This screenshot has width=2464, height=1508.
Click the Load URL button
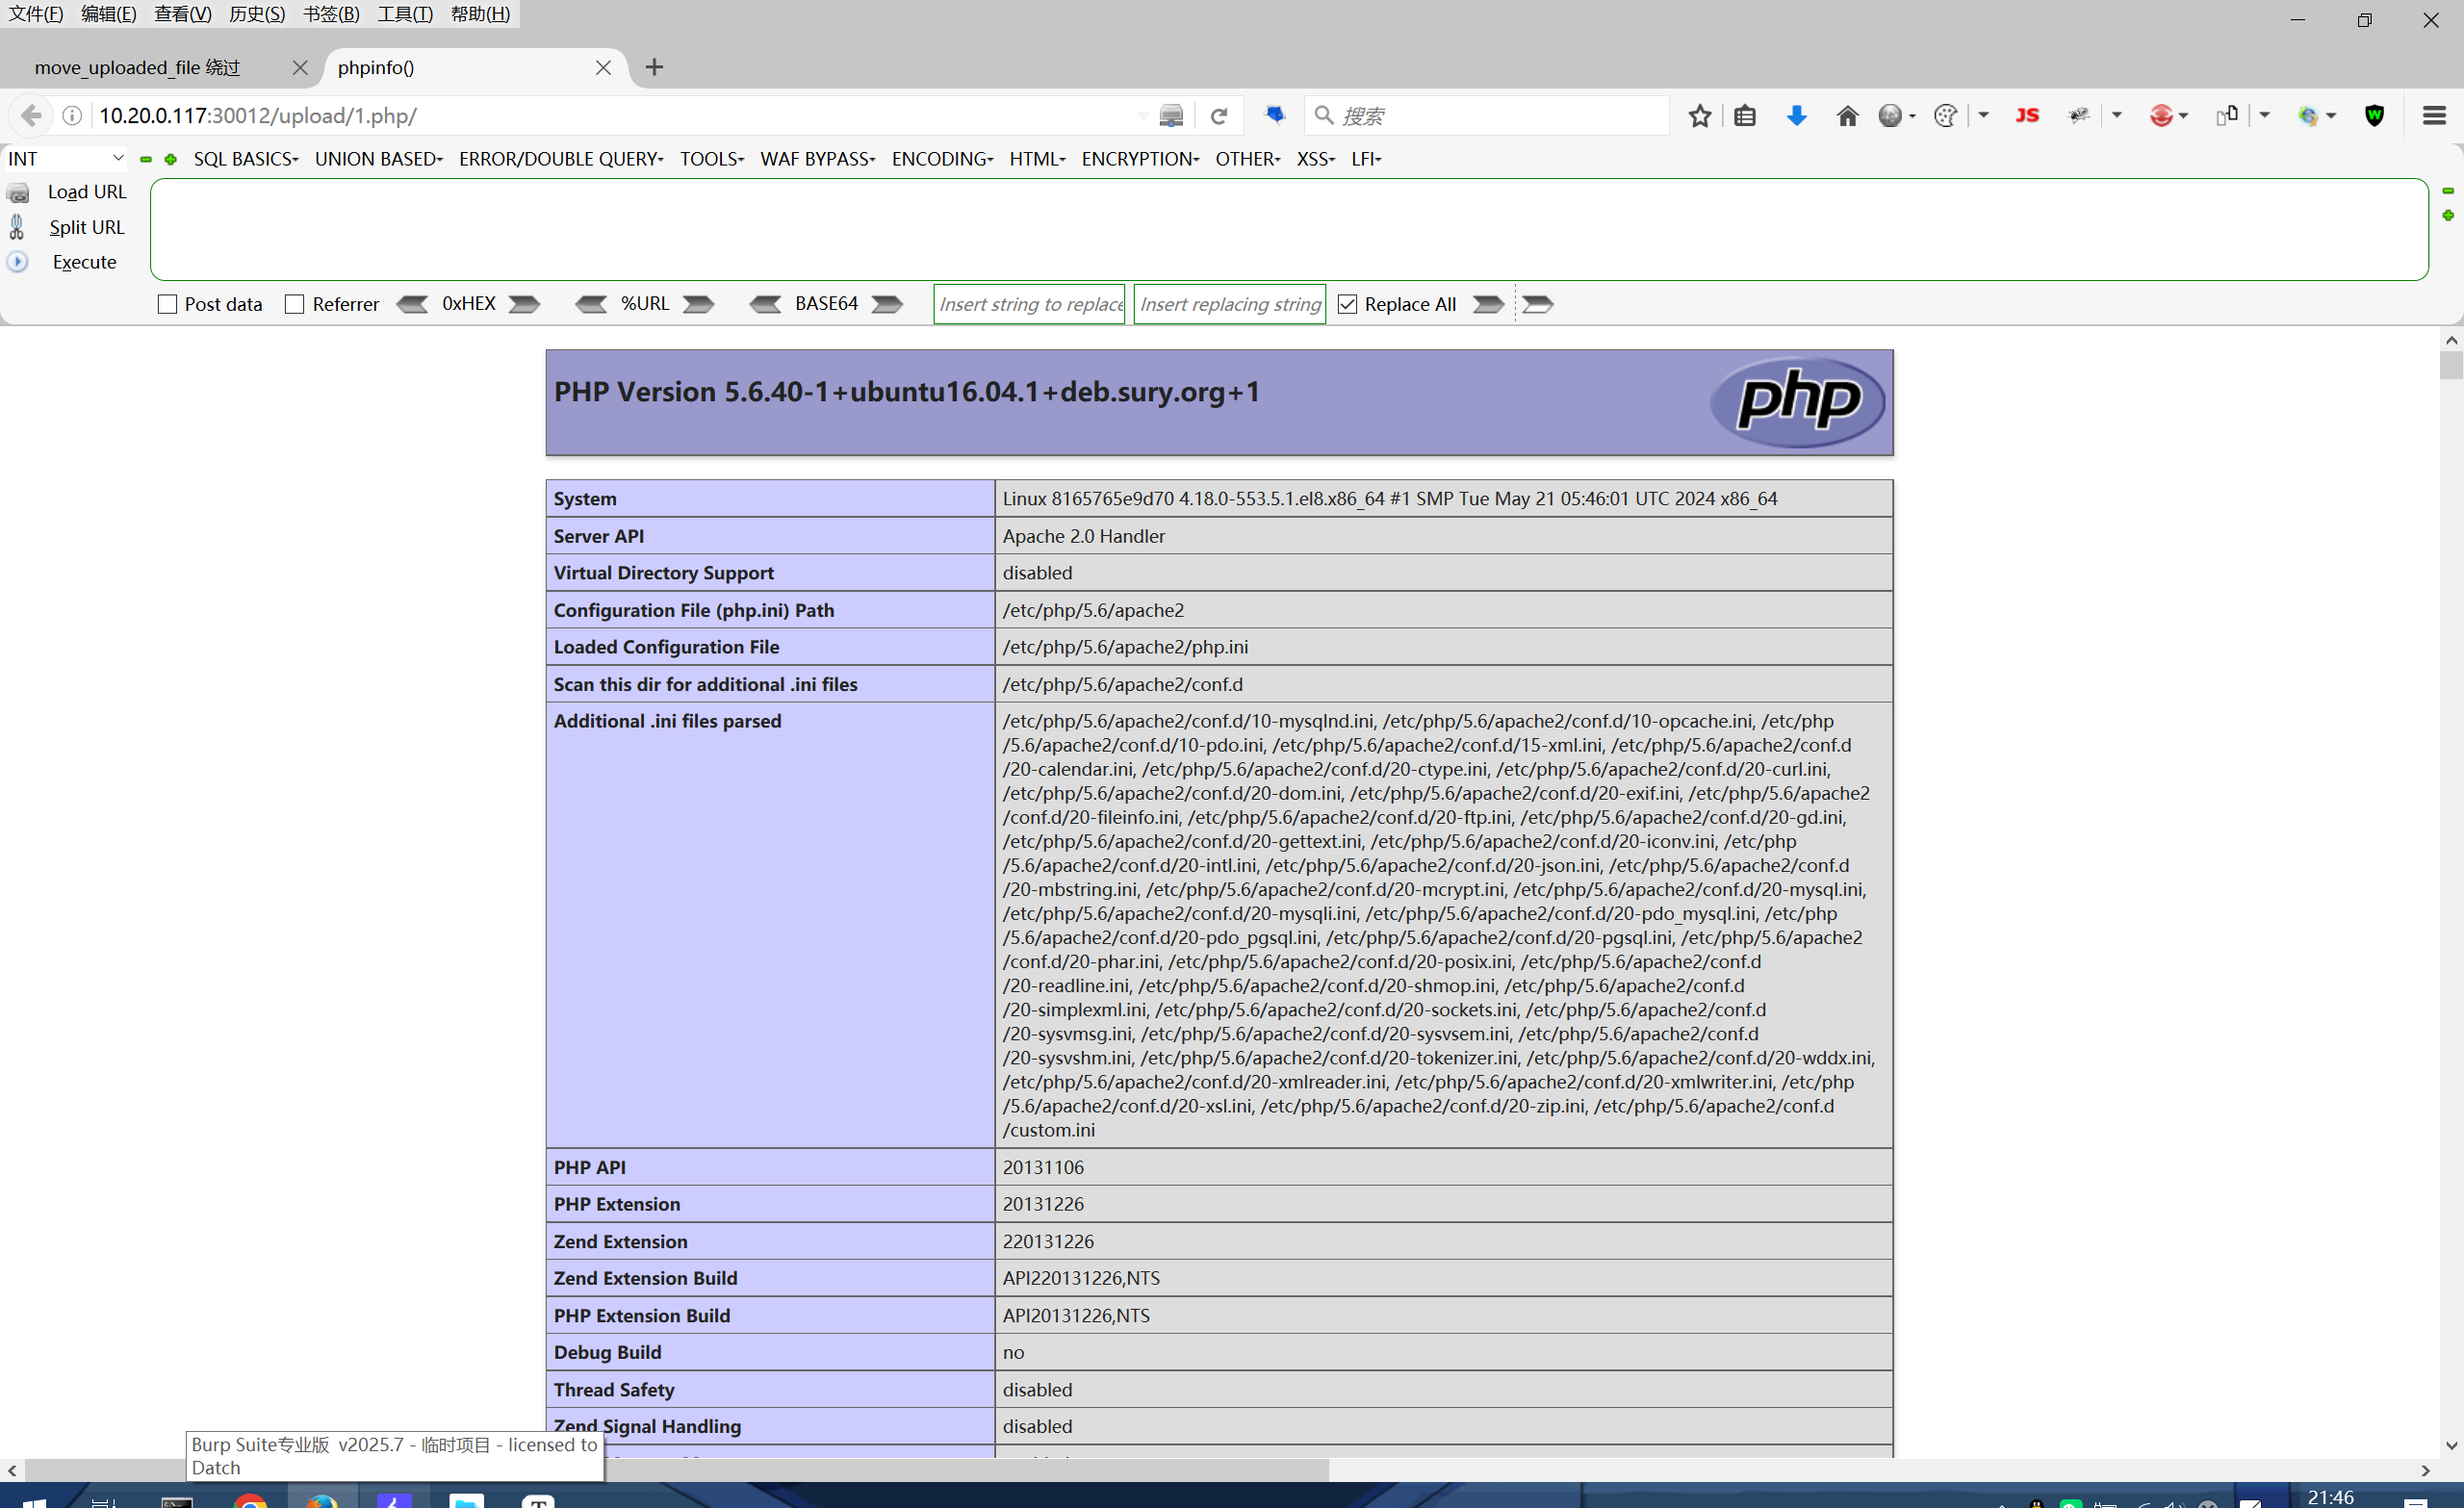[x=86, y=192]
